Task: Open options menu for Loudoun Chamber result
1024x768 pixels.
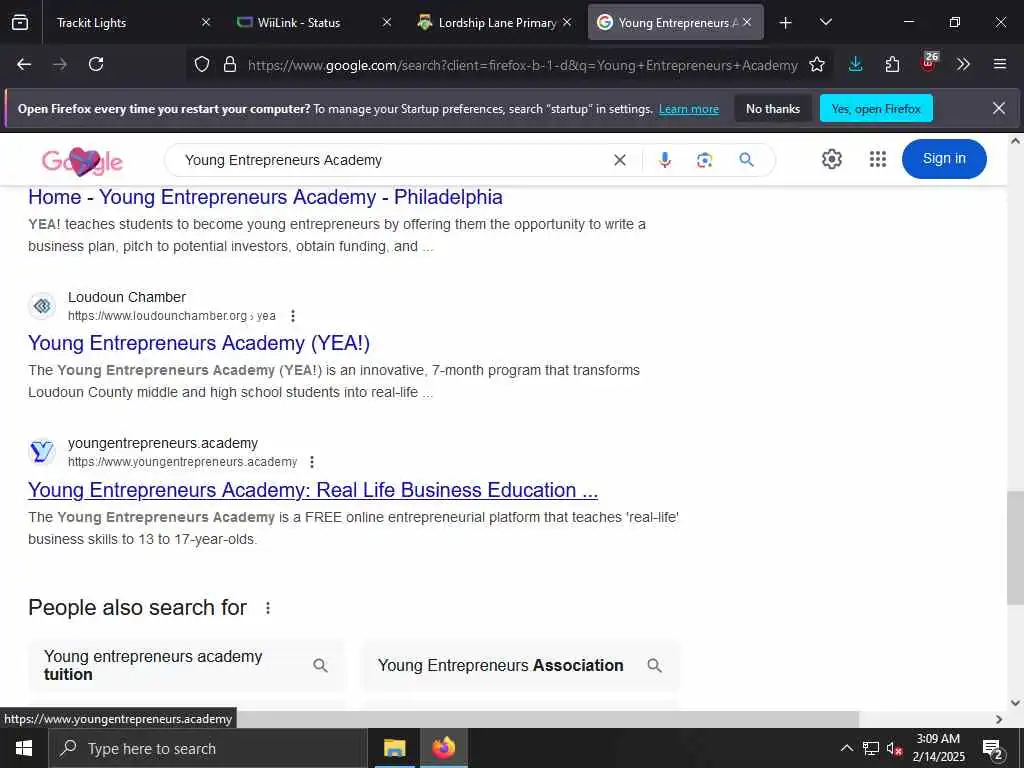Action: point(293,316)
